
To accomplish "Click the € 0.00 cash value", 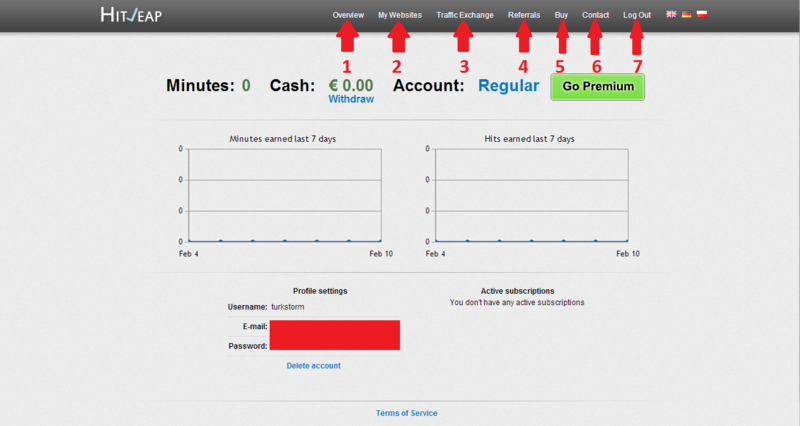I will pyautogui.click(x=351, y=85).
